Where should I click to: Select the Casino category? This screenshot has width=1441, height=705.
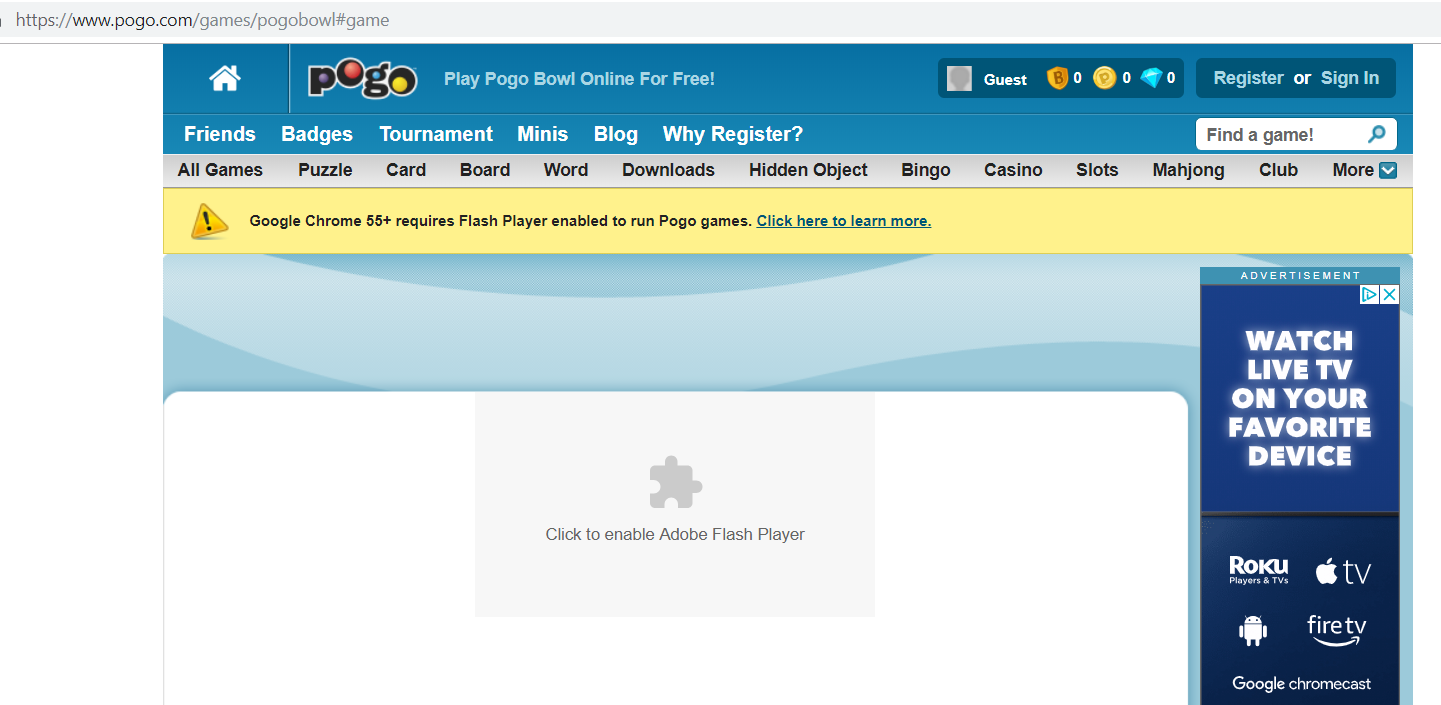tap(1013, 170)
